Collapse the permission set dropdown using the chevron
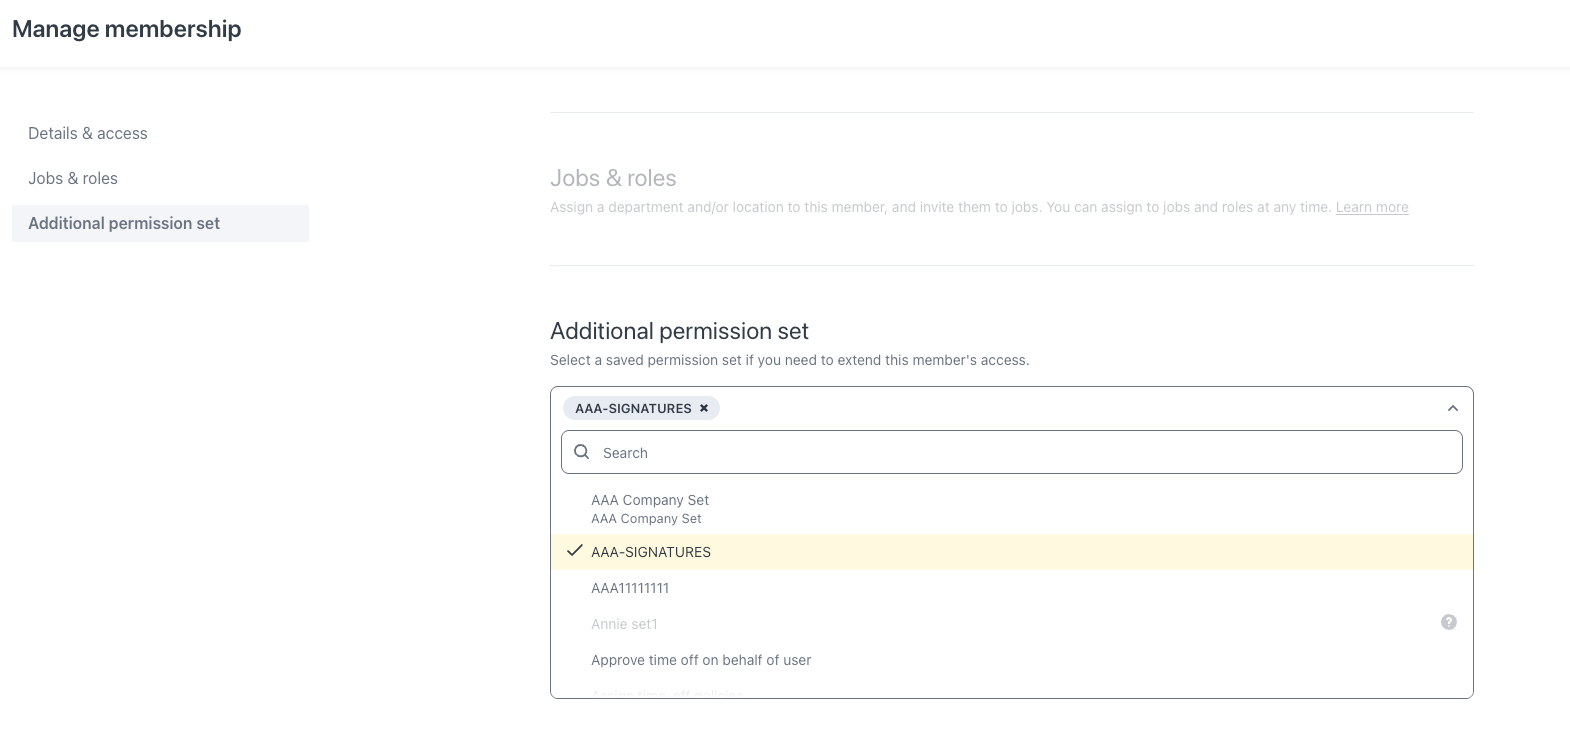 1452,408
